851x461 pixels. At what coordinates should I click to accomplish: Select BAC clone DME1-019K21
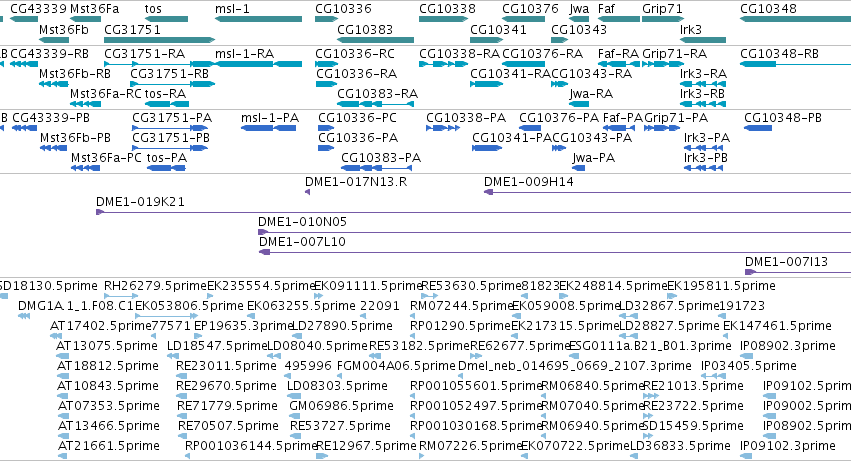tap(473, 212)
